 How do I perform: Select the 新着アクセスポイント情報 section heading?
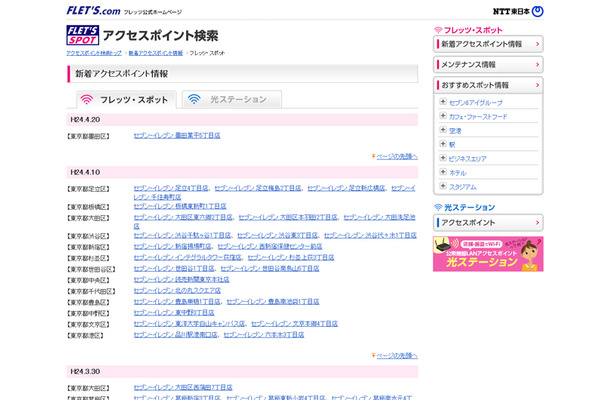tap(121, 74)
